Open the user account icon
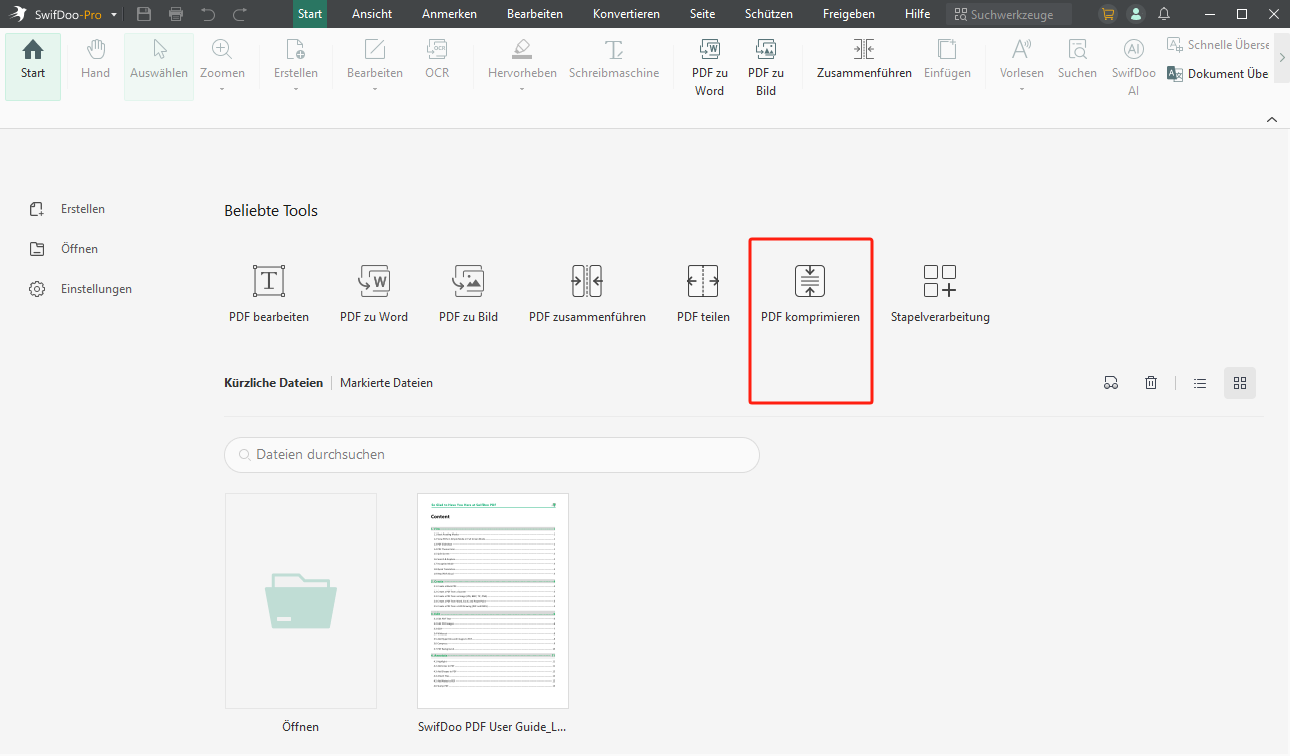This screenshot has height=756, width=1290. (1135, 14)
